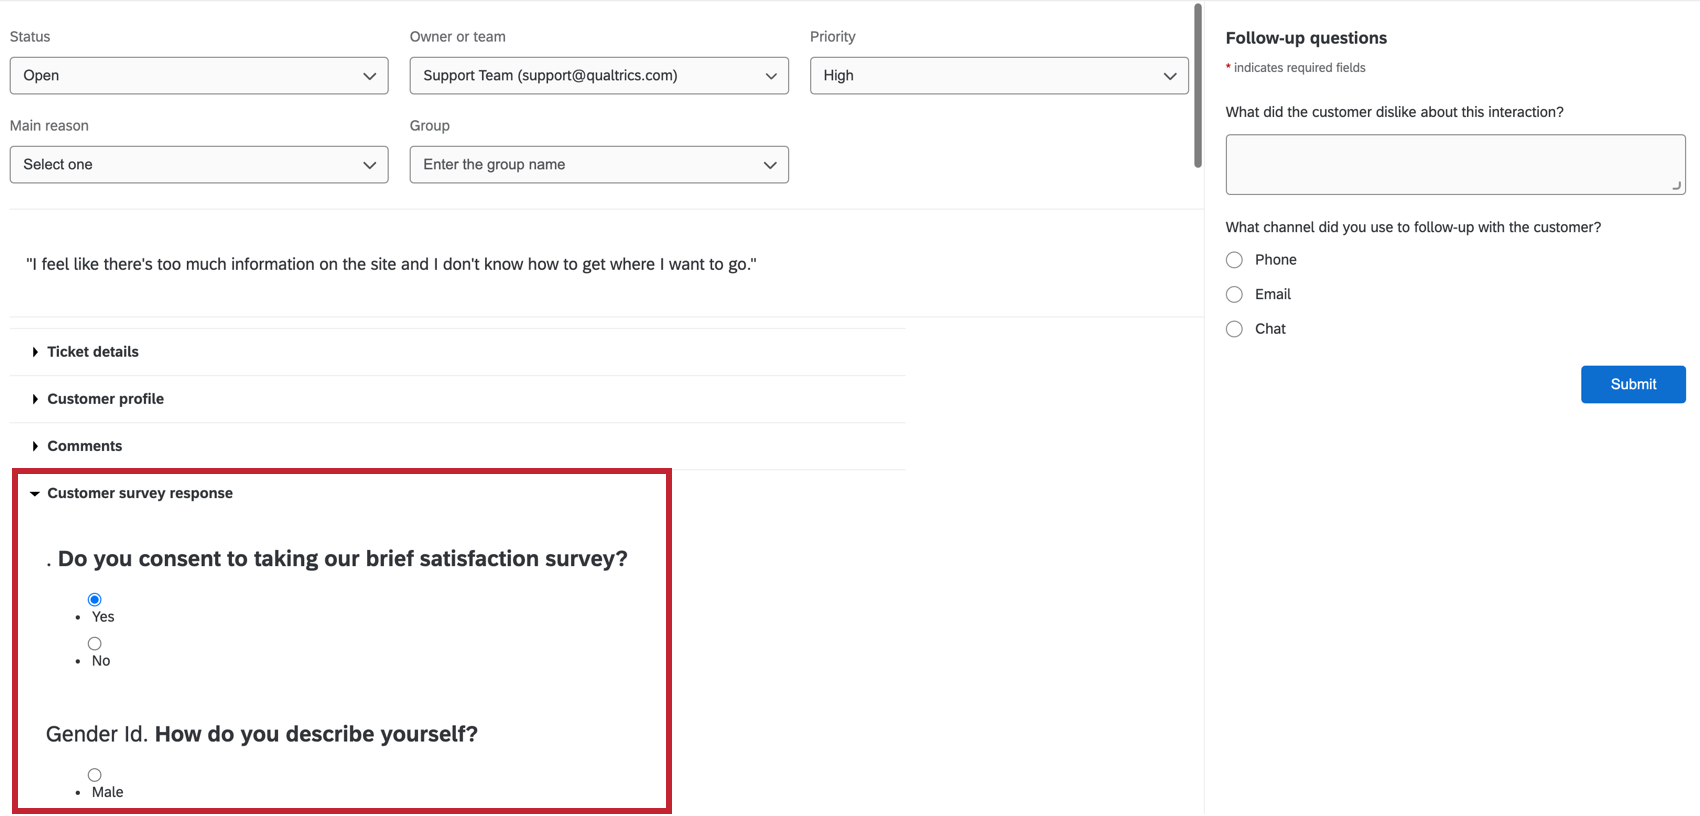Image resolution: width=1700 pixels, height=816 pixels.
Task: Expand the Ticket details section
Action: click(x=92, y=352)
